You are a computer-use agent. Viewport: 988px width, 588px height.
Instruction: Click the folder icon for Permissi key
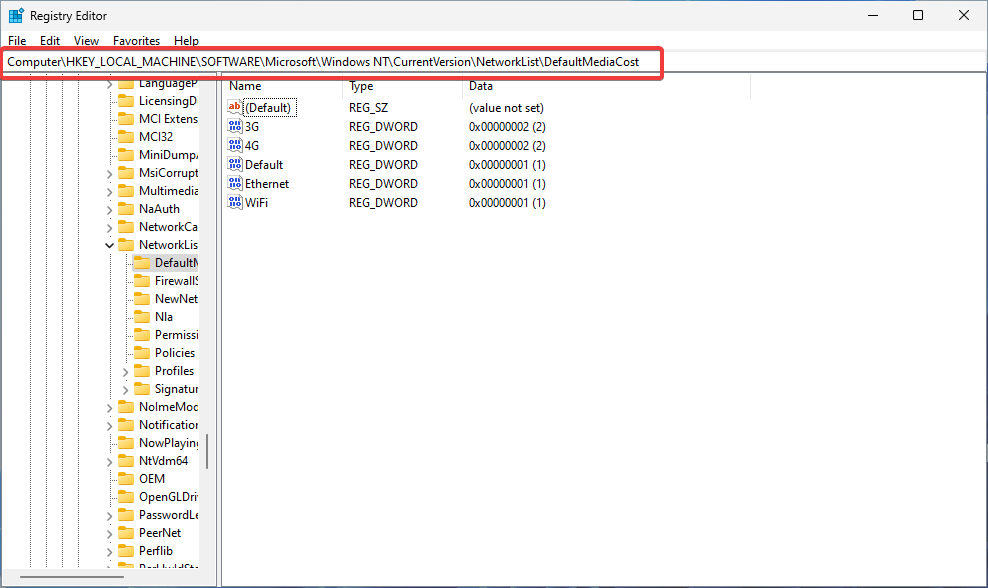142,335
